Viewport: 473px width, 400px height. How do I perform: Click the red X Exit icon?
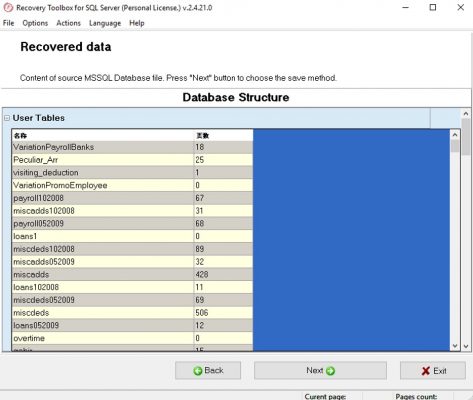tap(426, 371)
